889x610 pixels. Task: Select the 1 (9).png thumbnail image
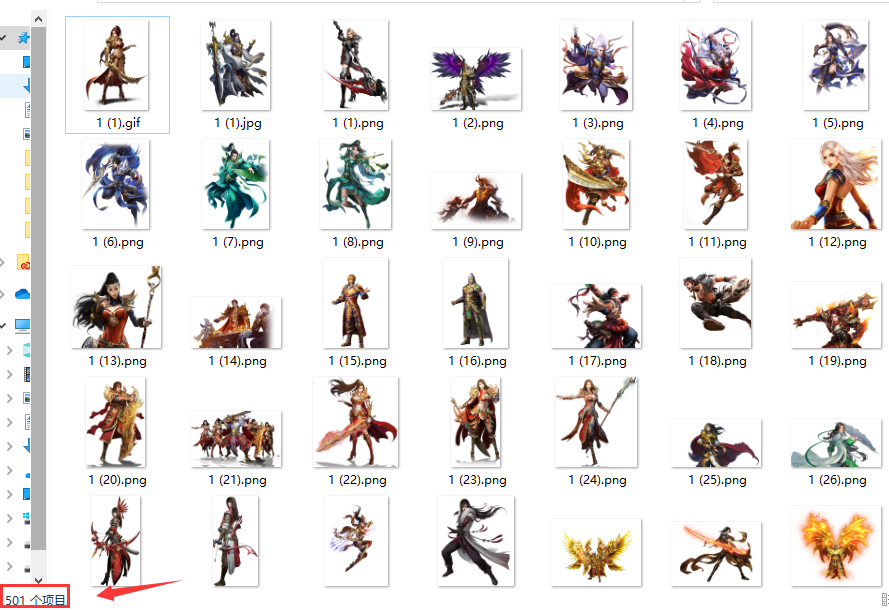476,201
